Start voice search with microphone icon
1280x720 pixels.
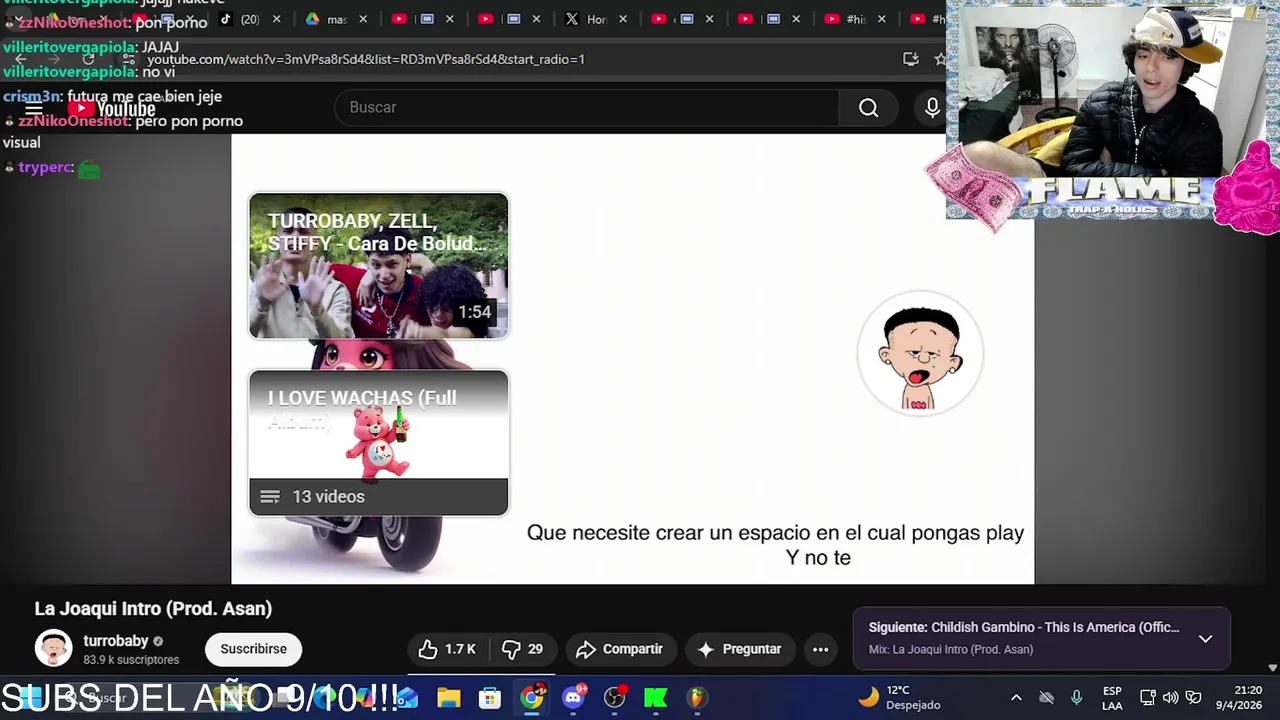(x=932, y=108)
